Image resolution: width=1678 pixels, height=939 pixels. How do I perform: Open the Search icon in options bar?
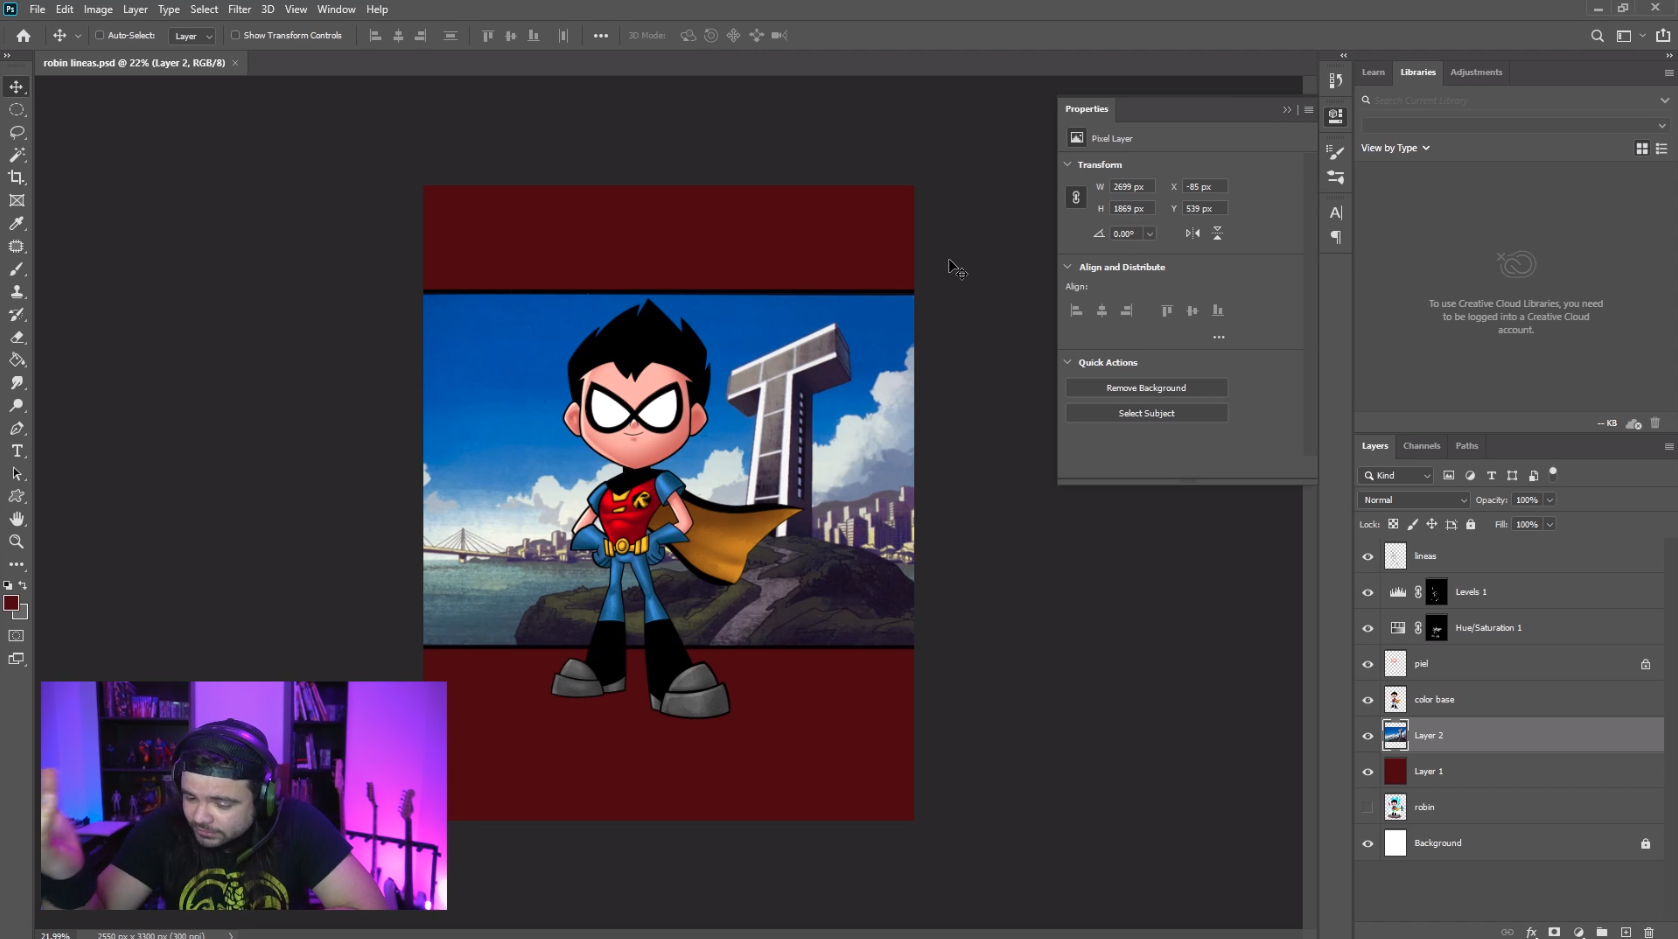1597,36
